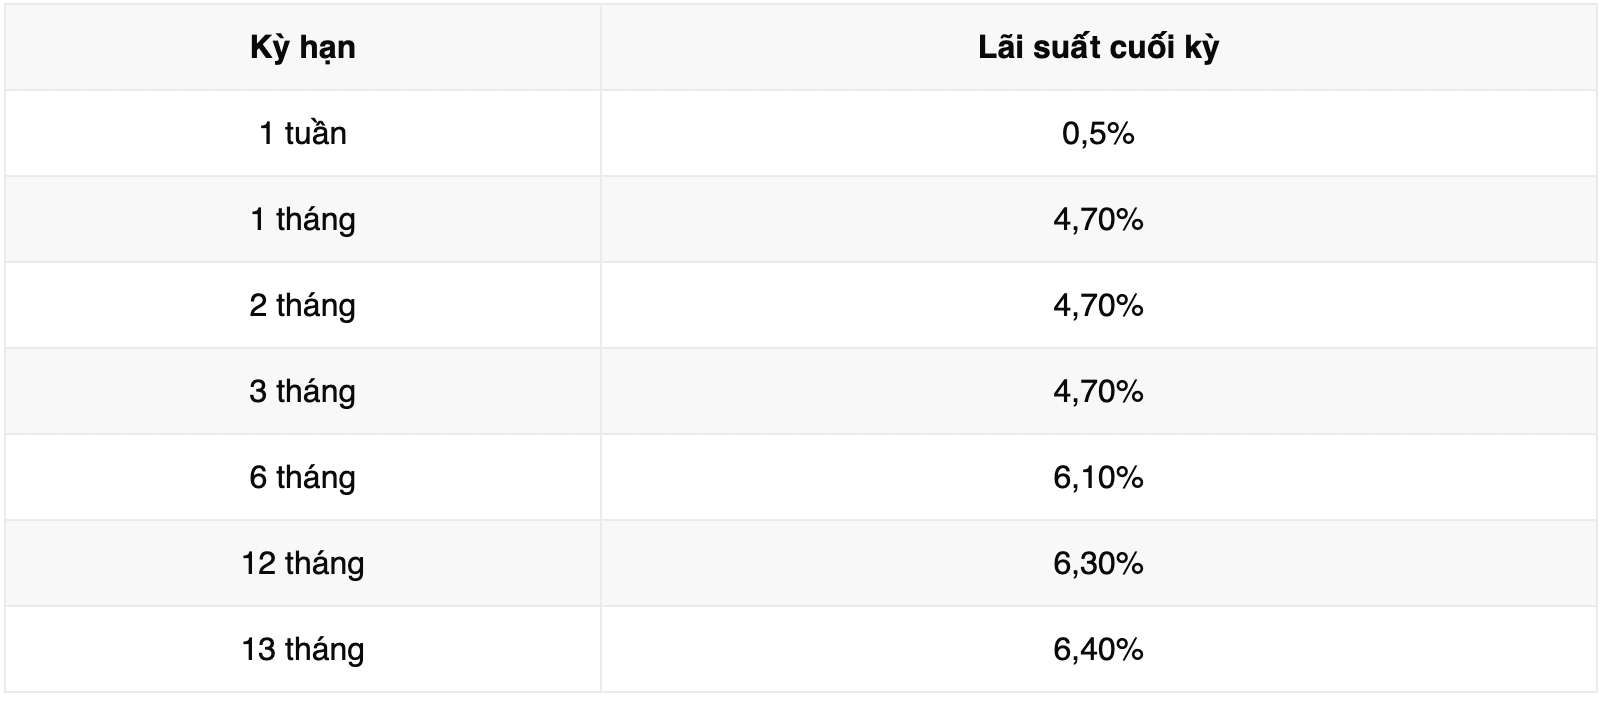Click the "Lãi suất cuối kỳ" column header
This screenshot has width=1604, height=702.
pos(1098,48)
